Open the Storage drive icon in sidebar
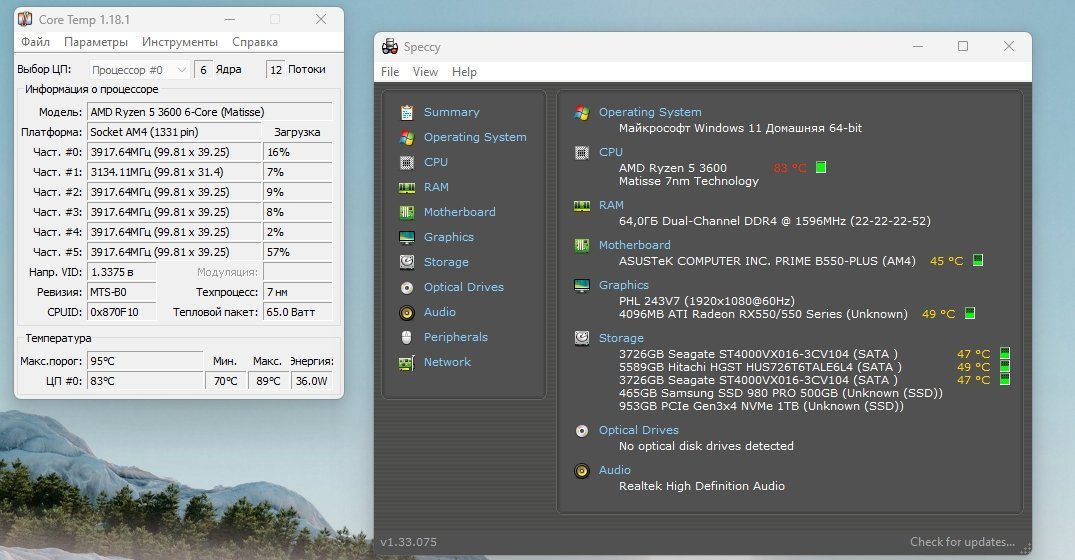Screen dimensions: 1075x560 click(407, 262)
